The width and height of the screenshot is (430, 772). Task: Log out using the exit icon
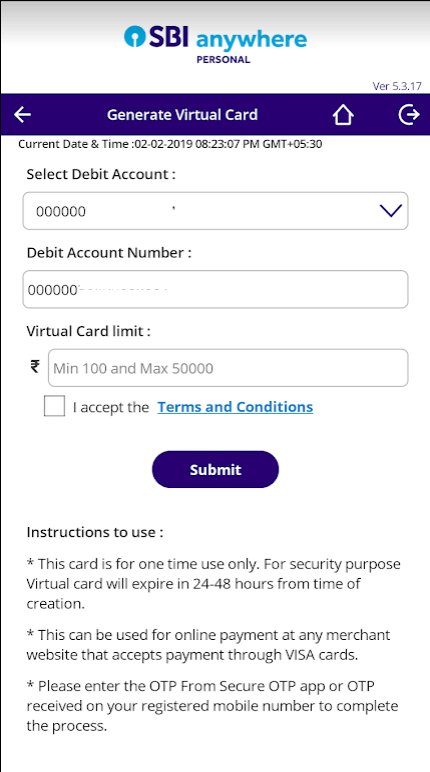point(408,115)
